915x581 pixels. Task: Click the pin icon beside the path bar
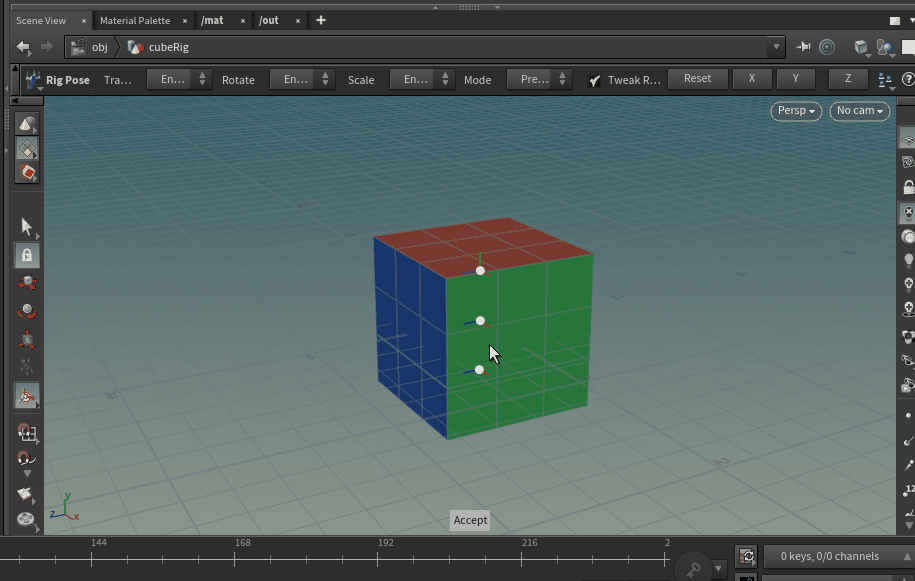(x=803, y=47)
